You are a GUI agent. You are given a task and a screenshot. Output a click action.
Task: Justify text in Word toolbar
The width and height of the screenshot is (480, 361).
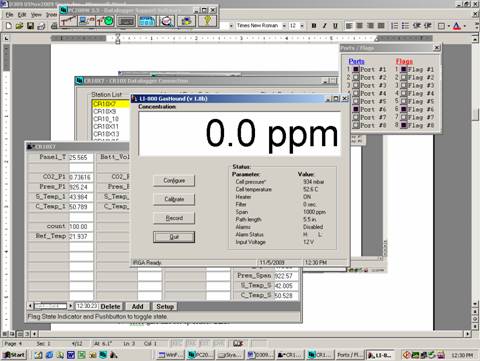click(x=381, y=26)
